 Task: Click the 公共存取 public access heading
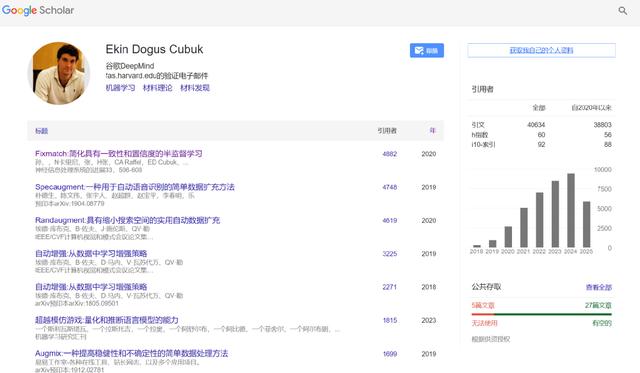click(x=486, y=287)
